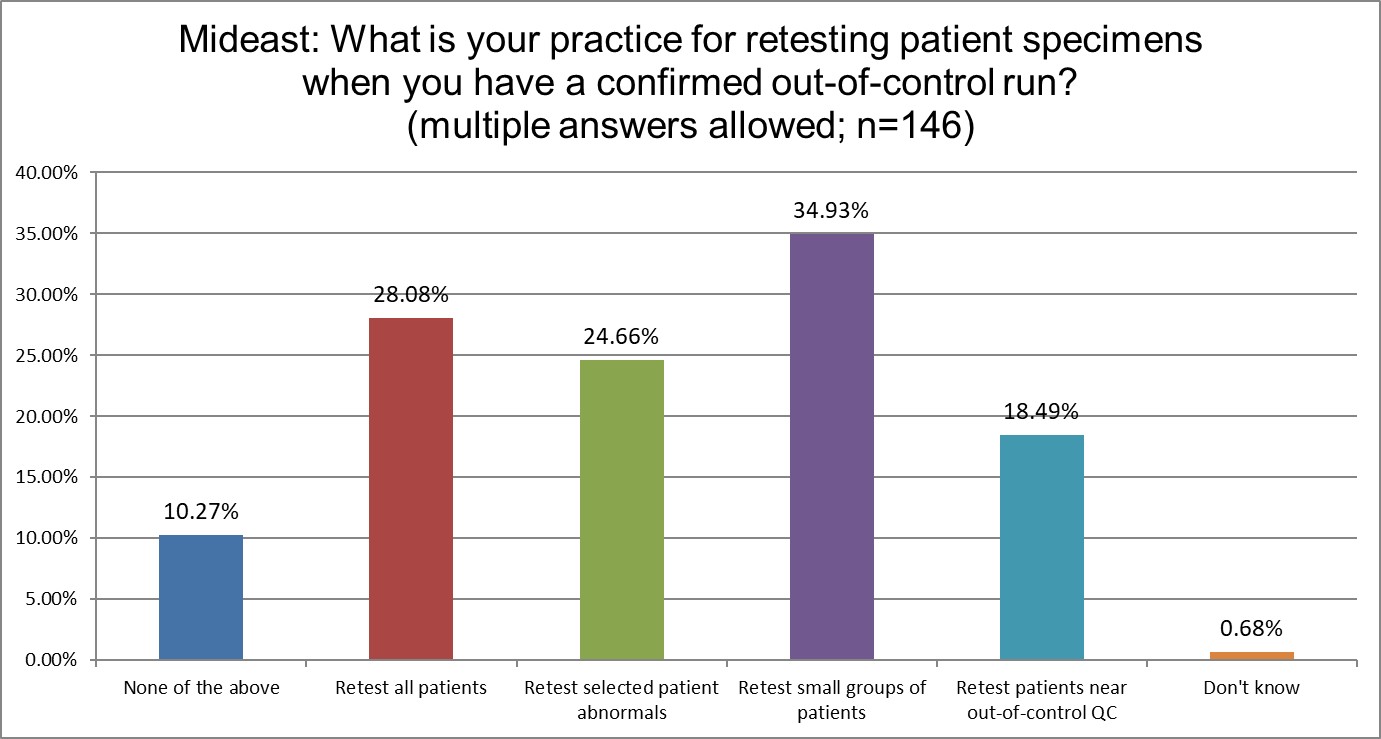Click the chart title text
This screenshot has width=1381, height=739.
[x=690, y=84]
